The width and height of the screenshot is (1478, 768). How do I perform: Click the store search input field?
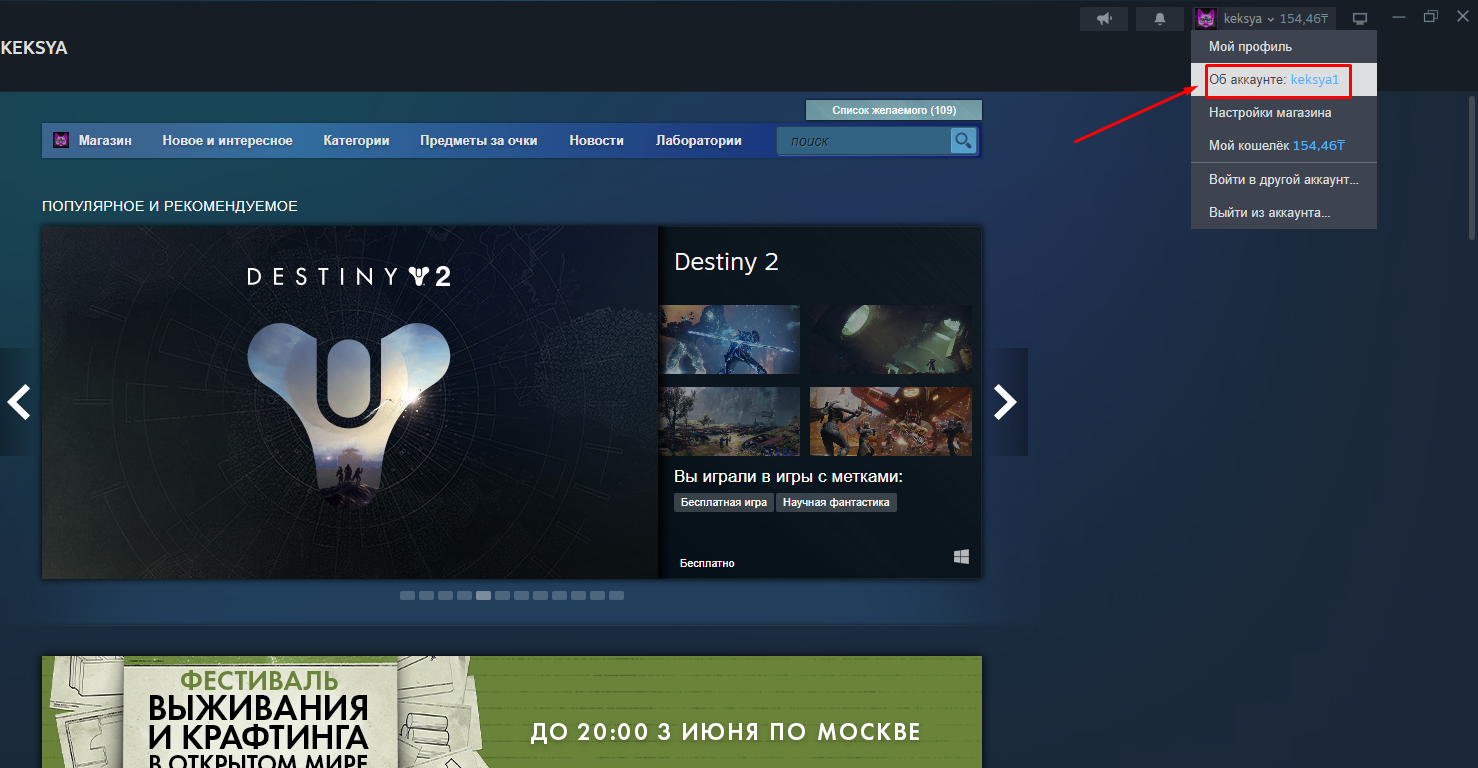point(864,141)
